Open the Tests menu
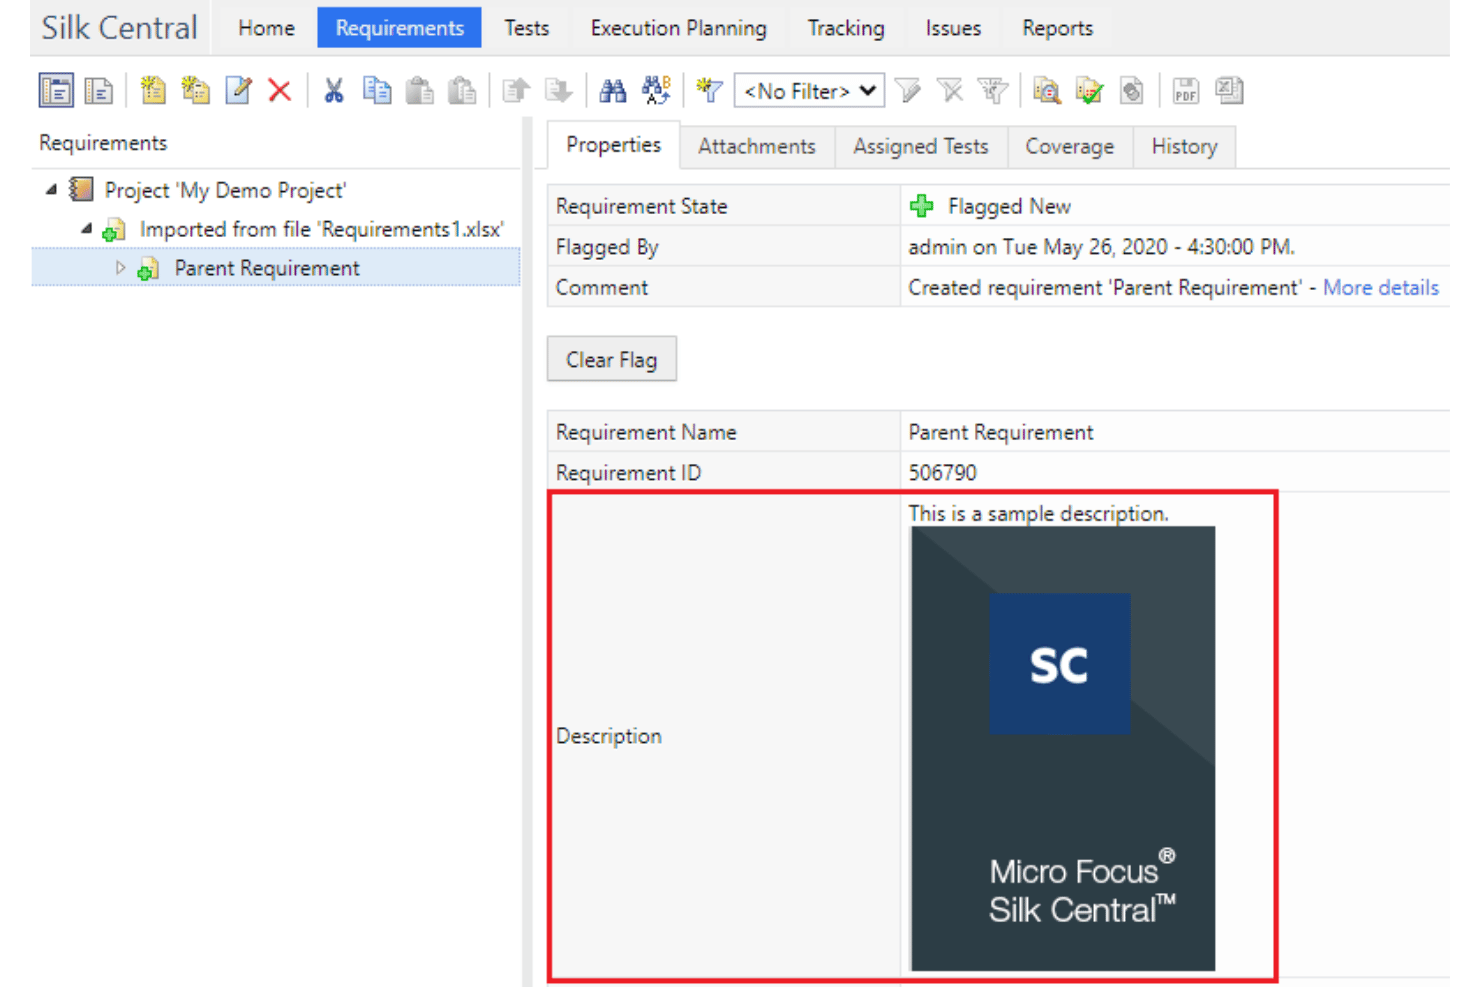The height and width of the screenshot is (987, 1480). [x=526, y=28]
